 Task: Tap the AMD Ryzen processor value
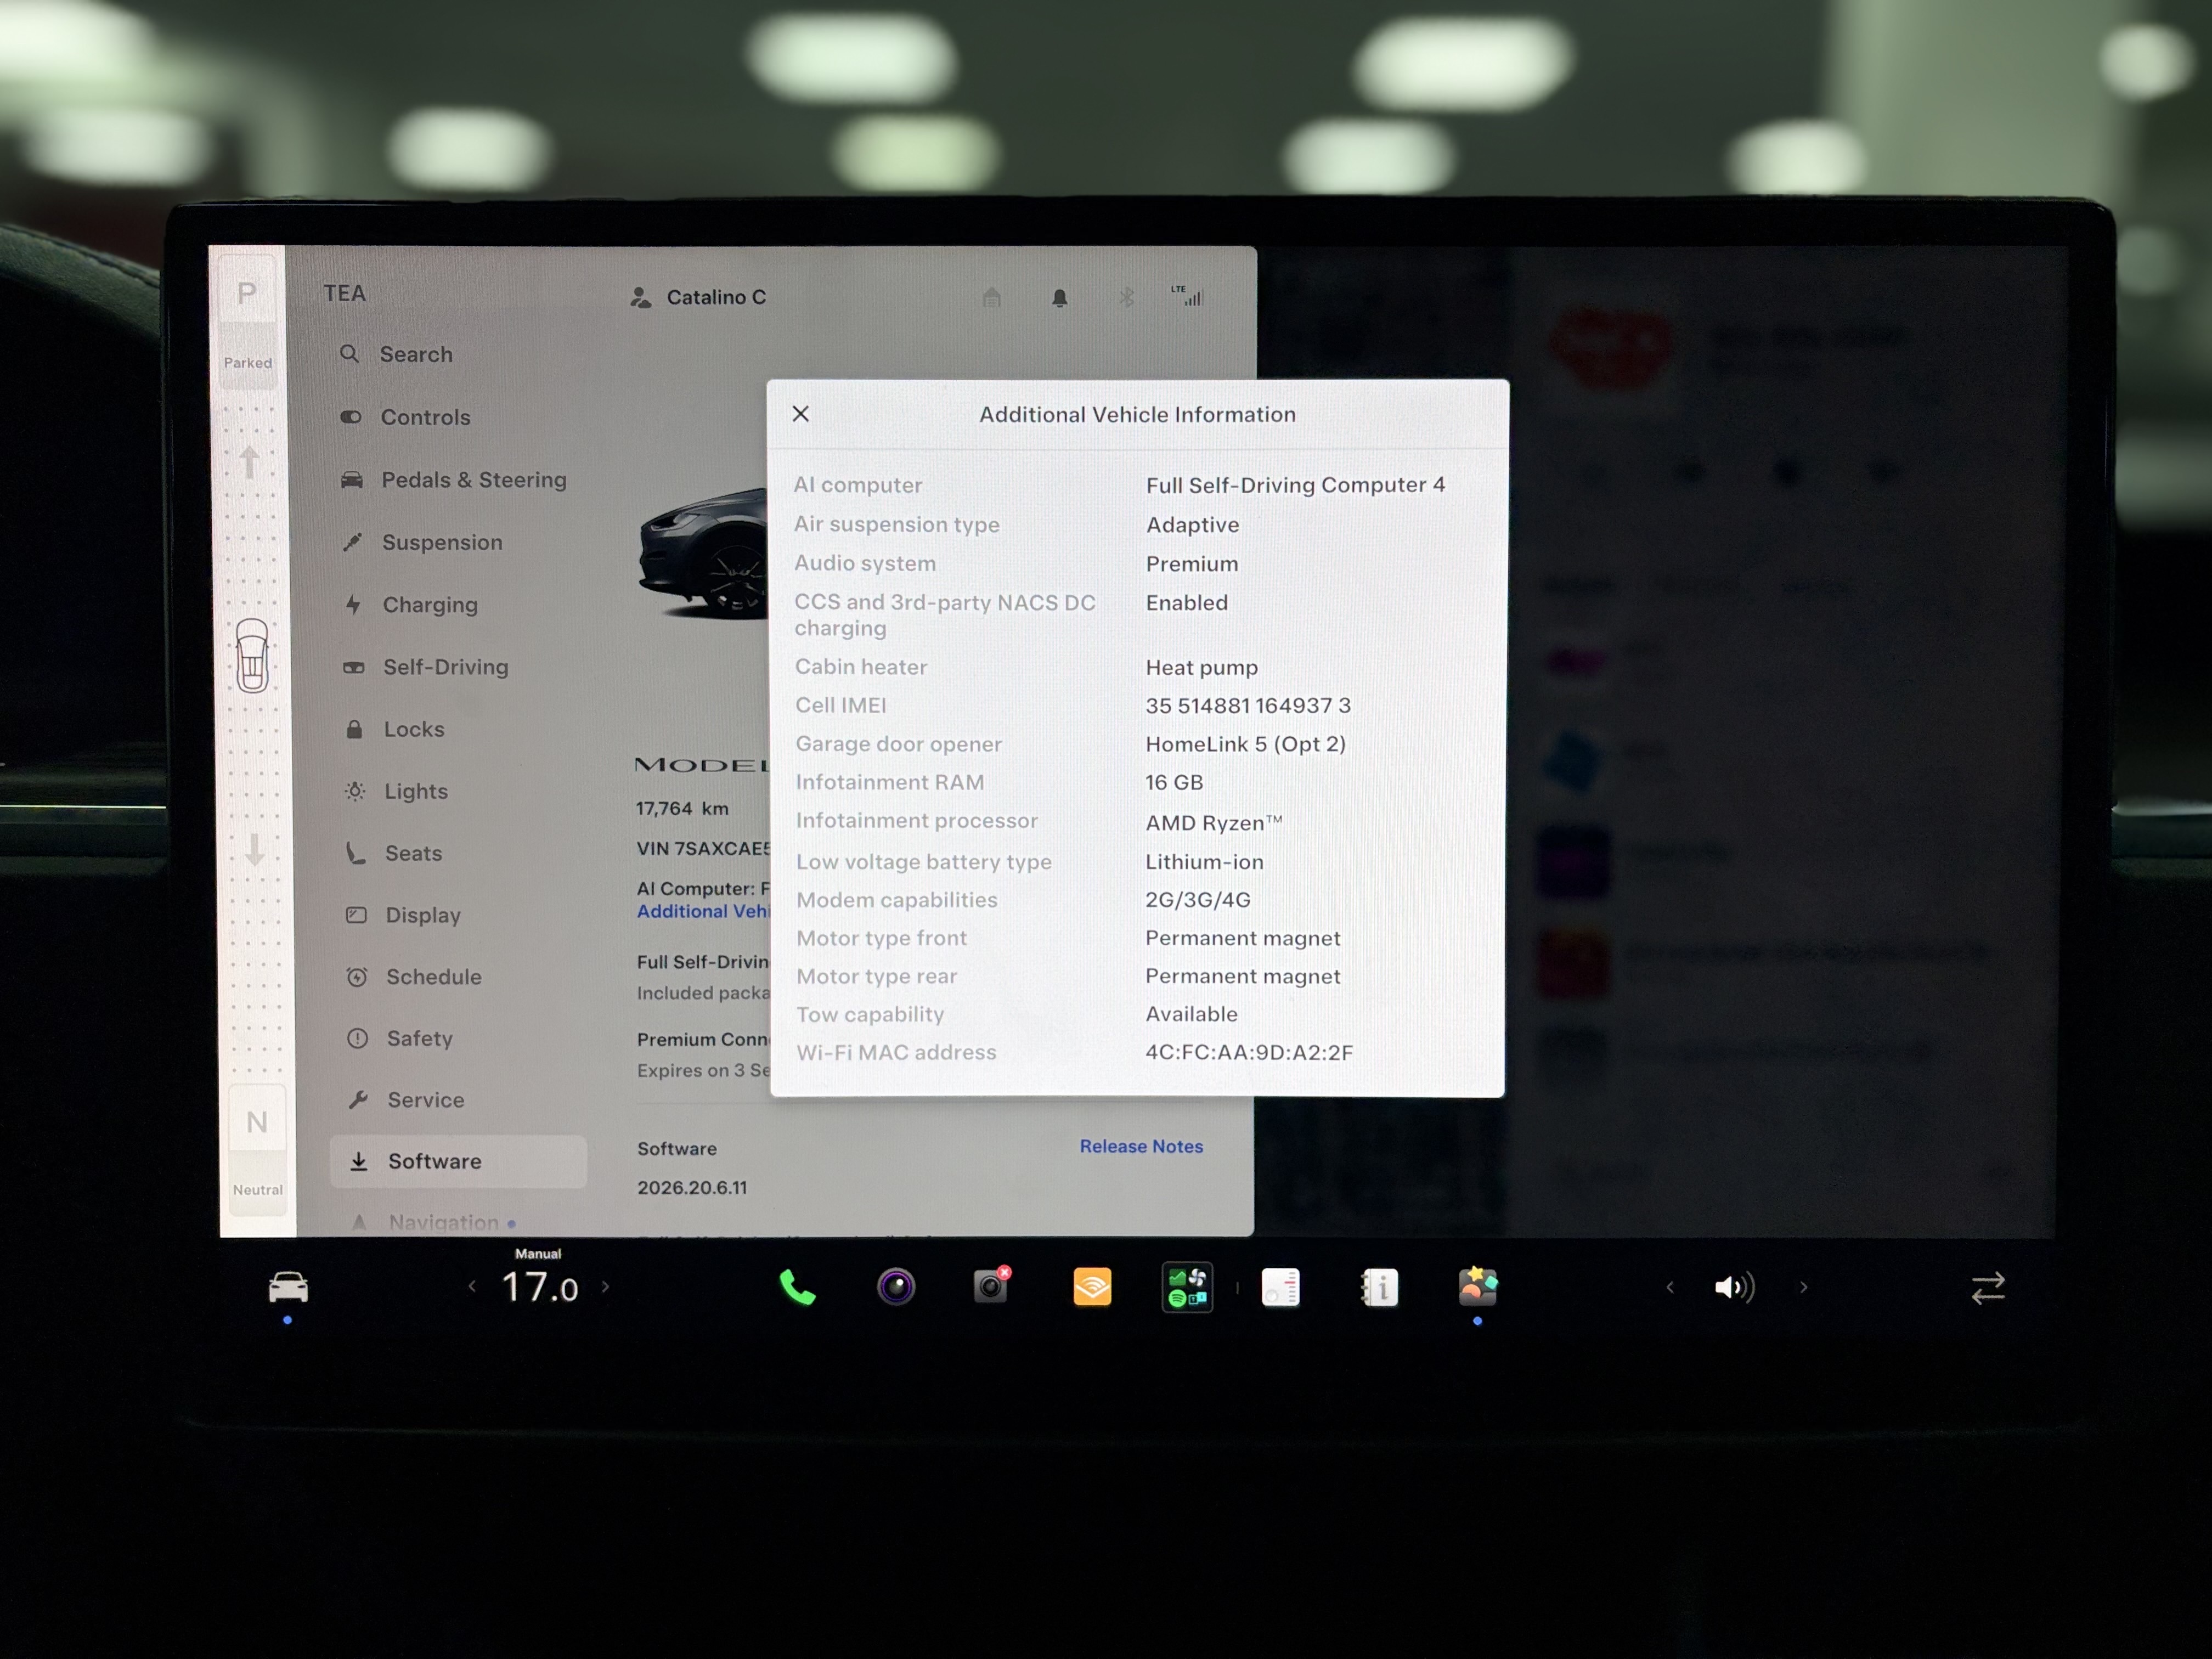tap(1213, 822)
